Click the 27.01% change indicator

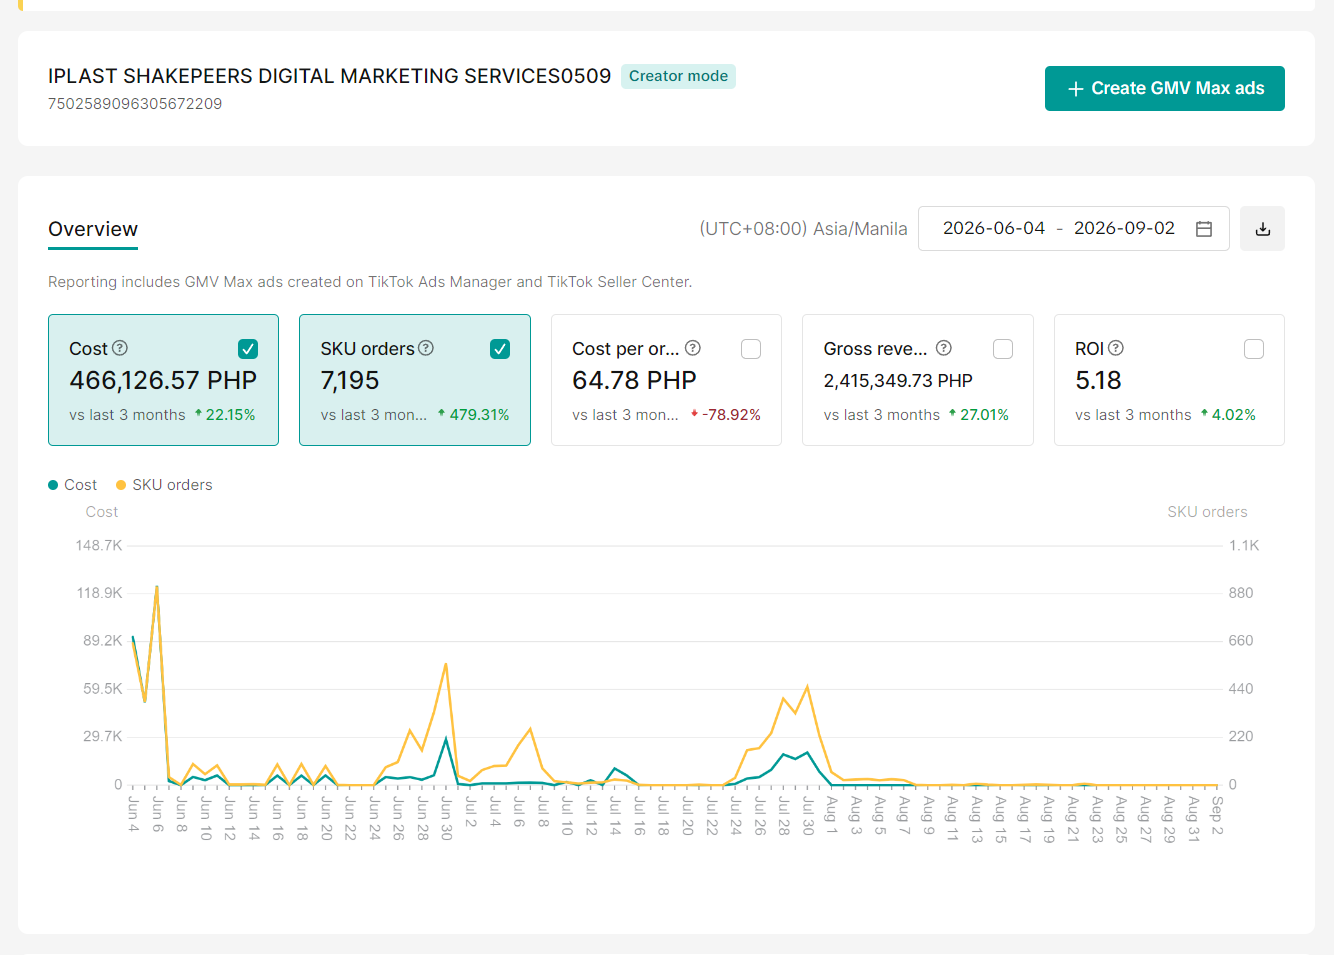point(979,415)
